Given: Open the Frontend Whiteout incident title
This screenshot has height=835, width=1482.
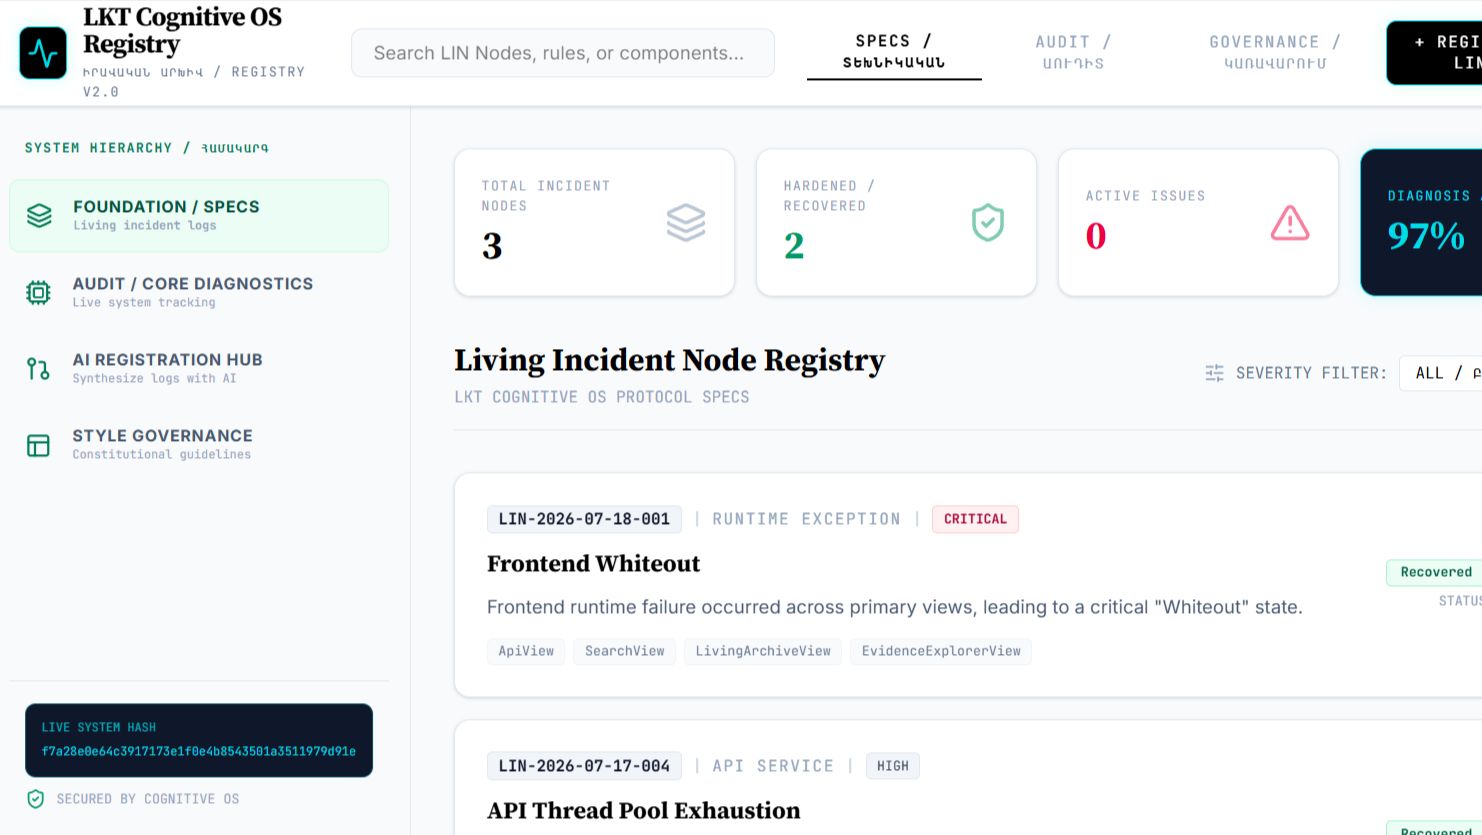Looking at the screenshot, I should (x=594, y=564).
